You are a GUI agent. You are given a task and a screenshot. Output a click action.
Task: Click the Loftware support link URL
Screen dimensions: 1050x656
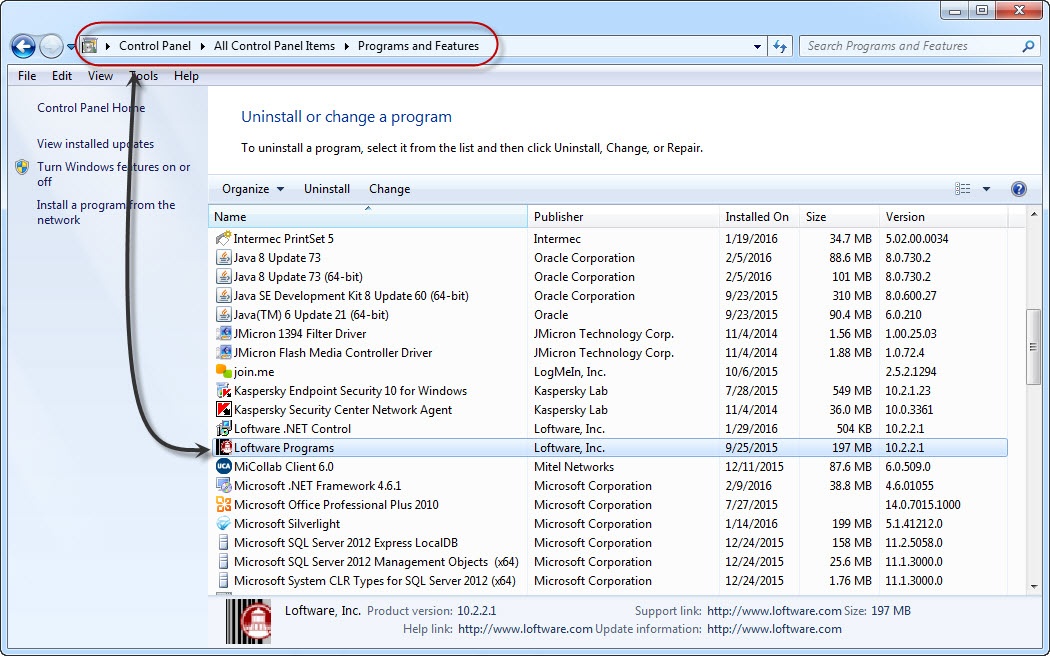[x=774, y=610]
